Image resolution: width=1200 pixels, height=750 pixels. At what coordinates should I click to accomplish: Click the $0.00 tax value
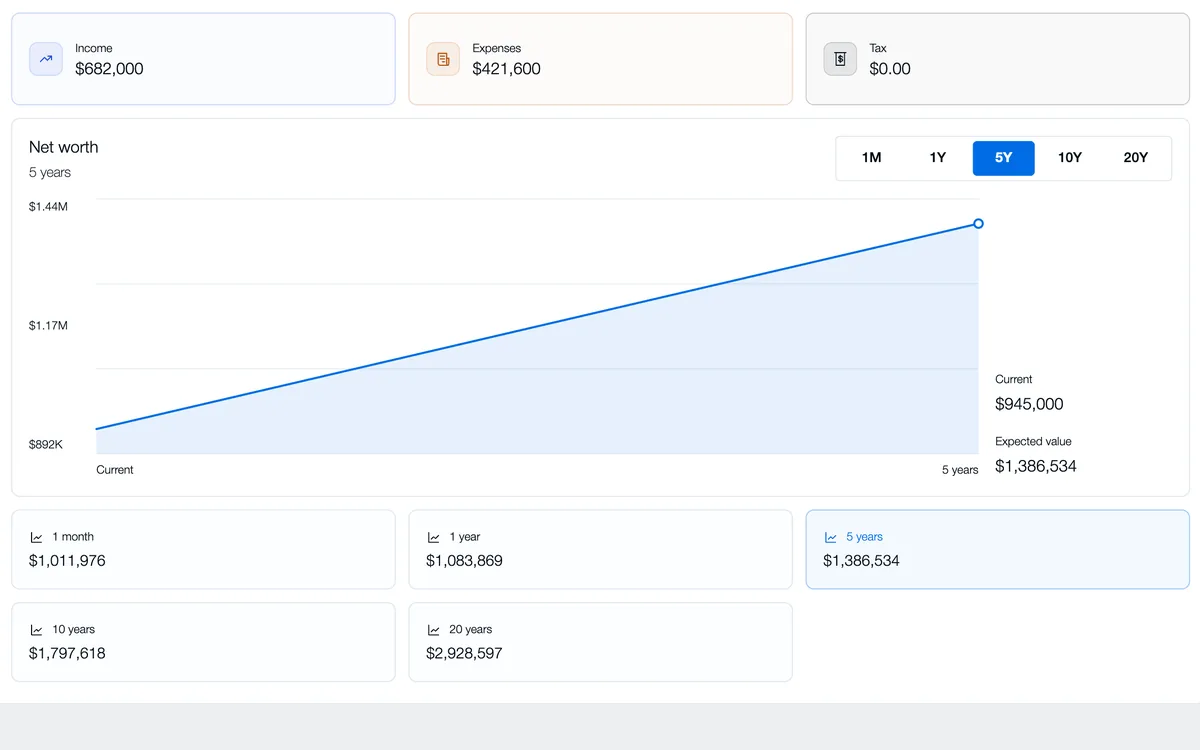[890, 69]
